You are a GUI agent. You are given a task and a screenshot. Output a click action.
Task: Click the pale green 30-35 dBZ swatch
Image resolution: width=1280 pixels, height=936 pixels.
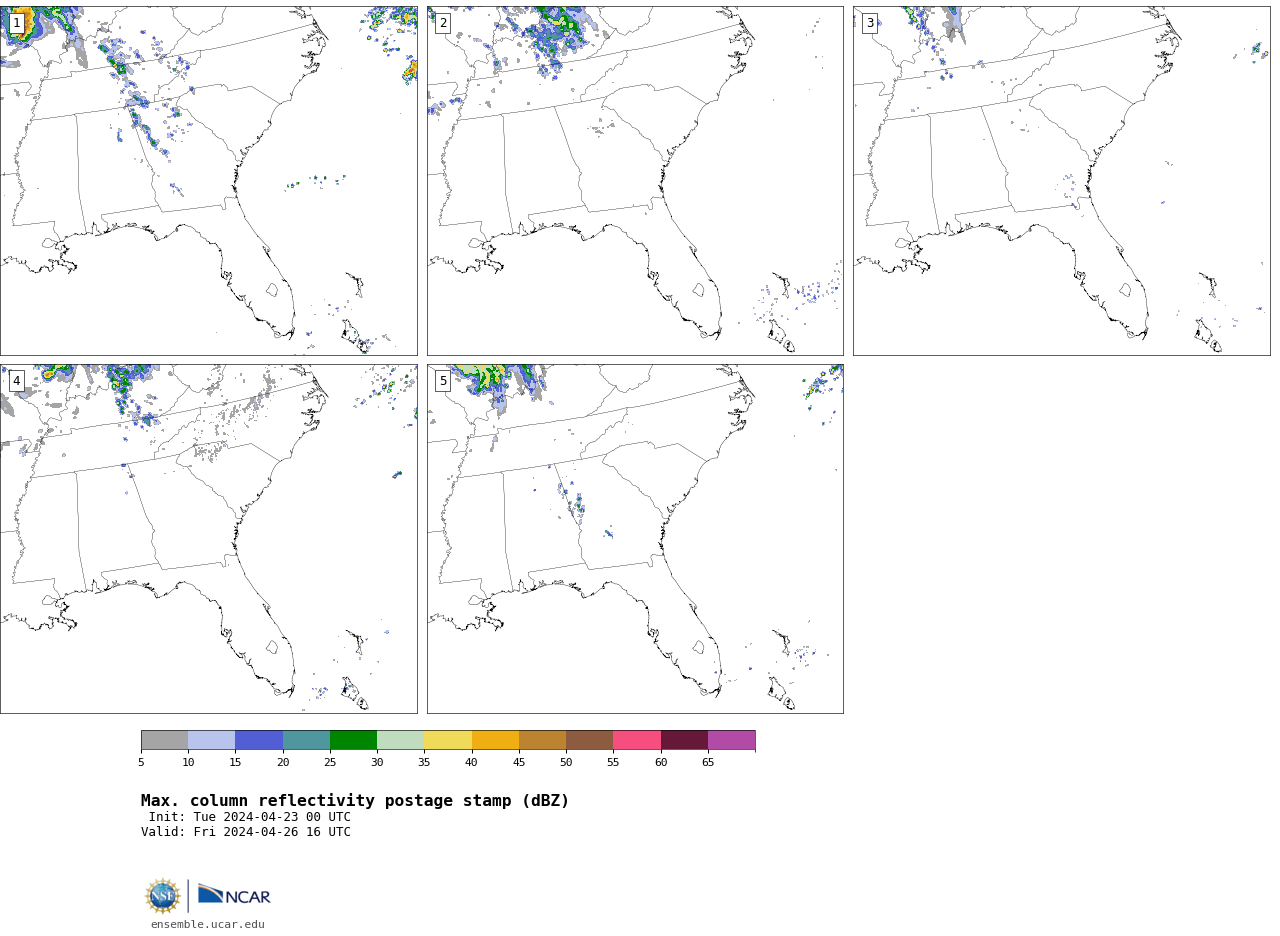[x=400, y=740]
